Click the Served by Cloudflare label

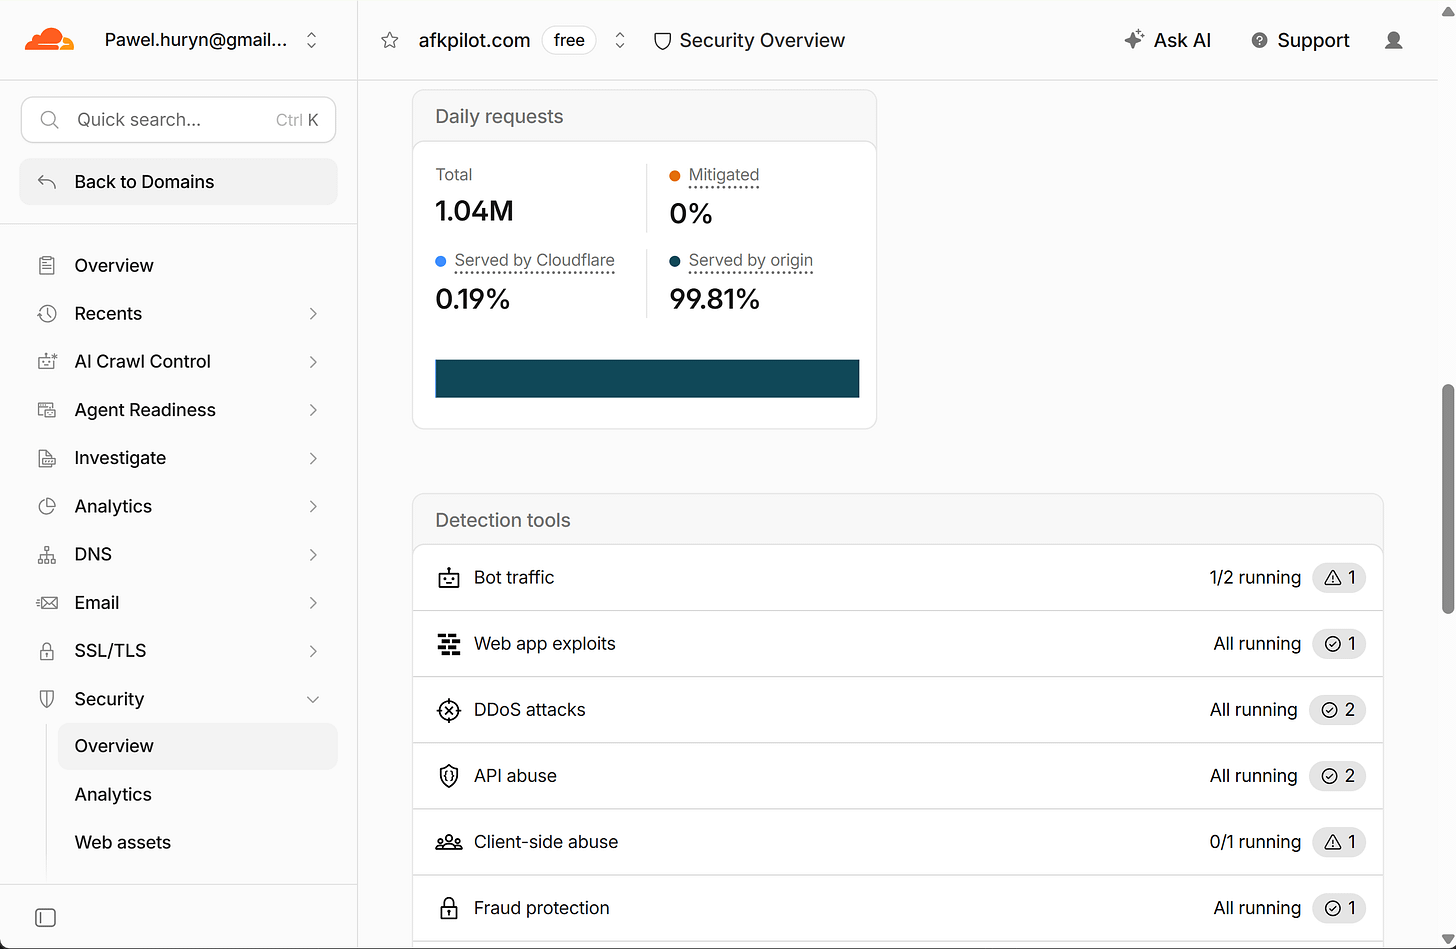tap(534, 260)
